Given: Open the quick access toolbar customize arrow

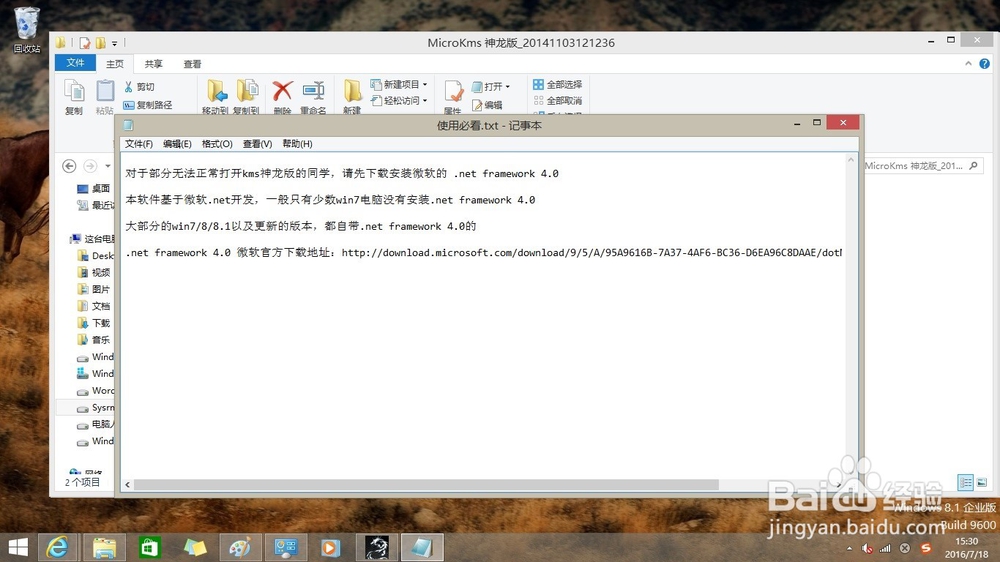Looking at the screenshot, I should pyautogui.click(x=115, y=43).
